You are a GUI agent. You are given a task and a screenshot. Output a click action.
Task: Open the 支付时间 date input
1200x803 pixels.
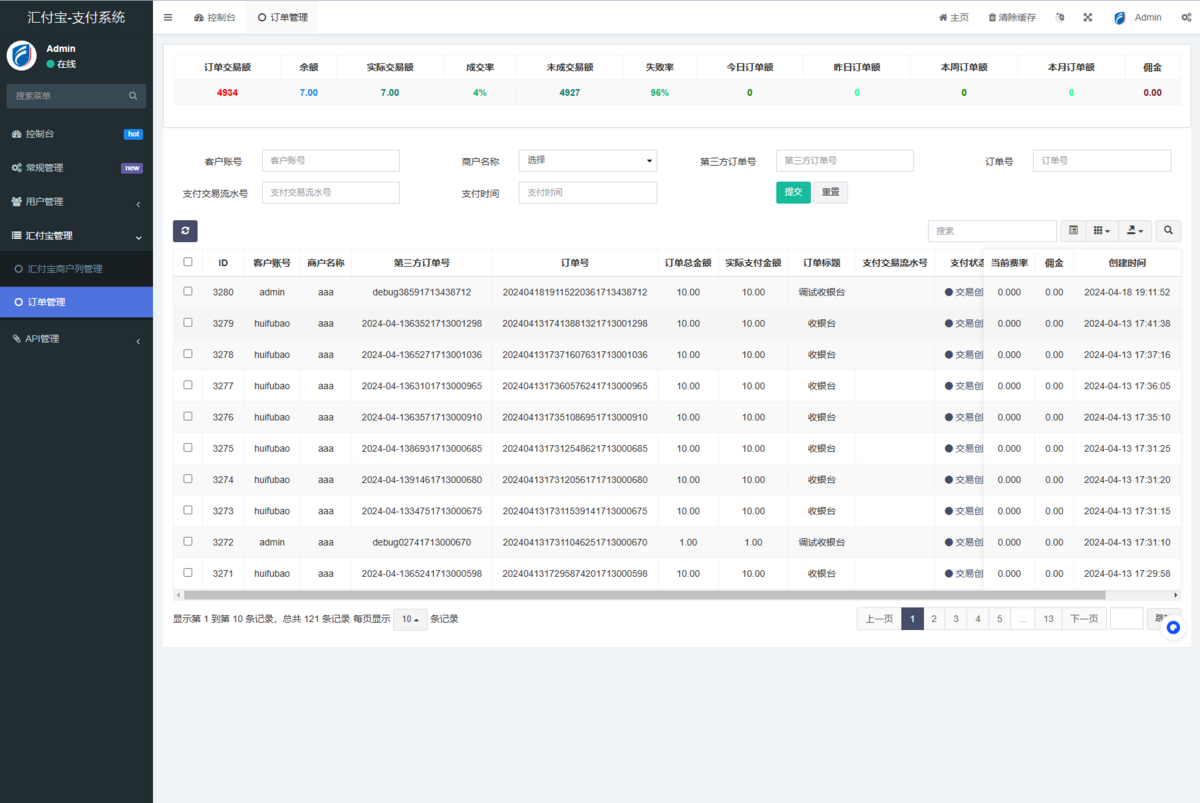pyautogui.click(x=588, y=192)
